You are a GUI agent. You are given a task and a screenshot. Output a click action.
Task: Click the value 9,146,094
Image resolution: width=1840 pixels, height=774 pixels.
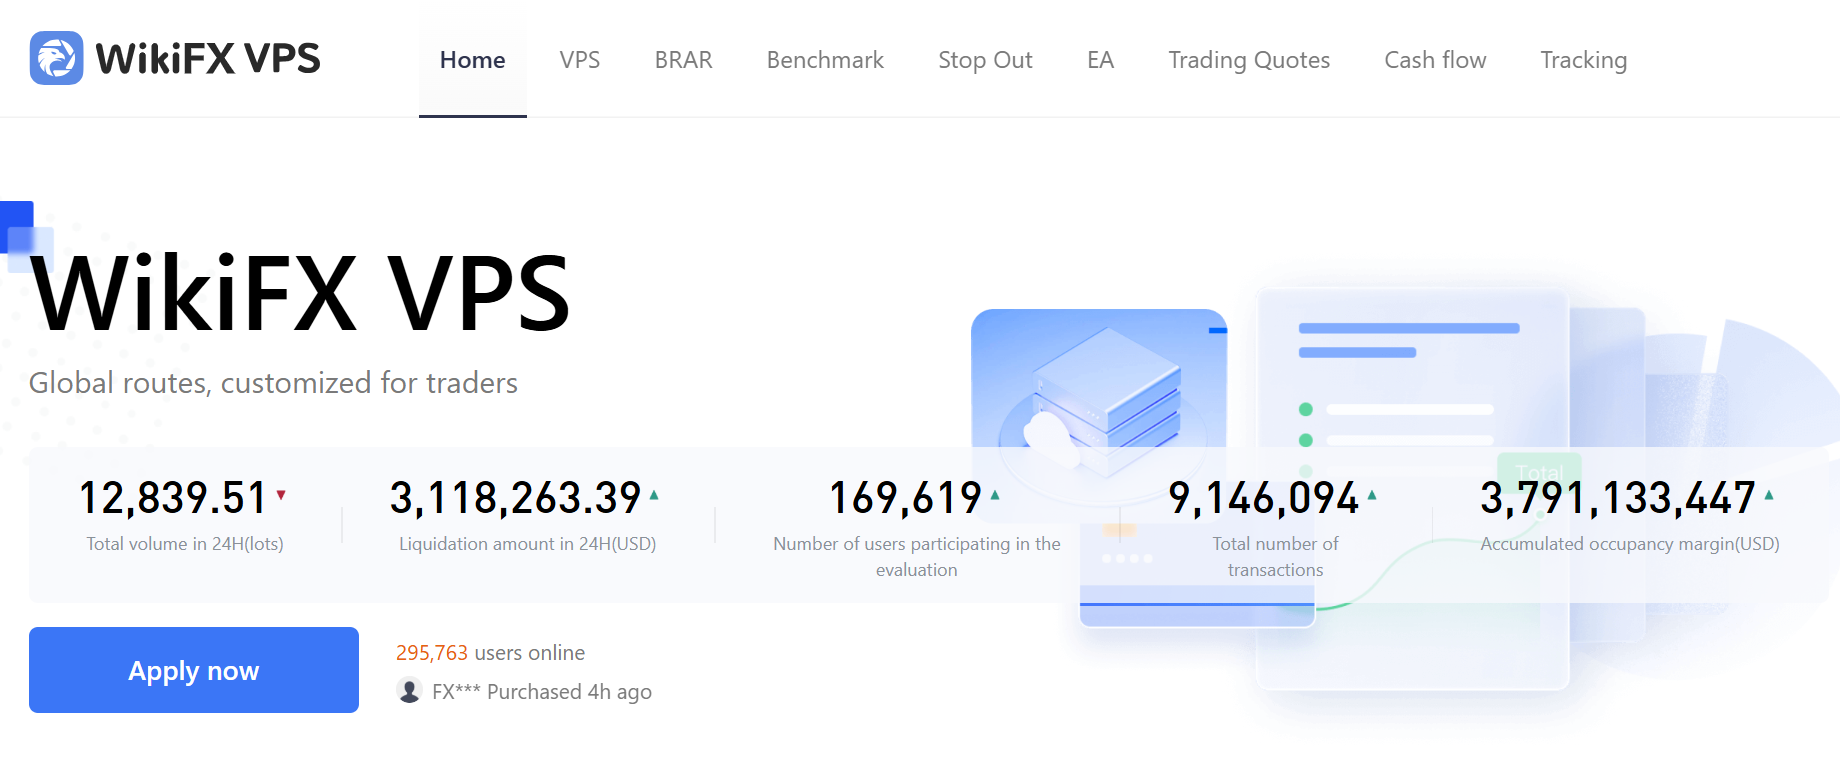(1264, 498)
